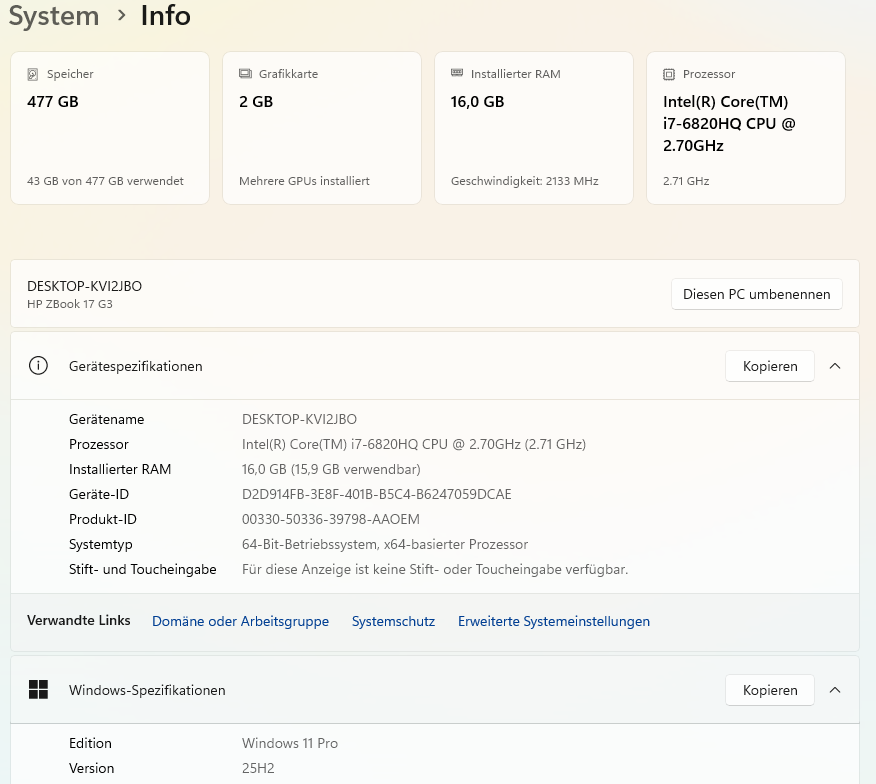Click the text Mehrere GPUs installiert

[304, 181]
